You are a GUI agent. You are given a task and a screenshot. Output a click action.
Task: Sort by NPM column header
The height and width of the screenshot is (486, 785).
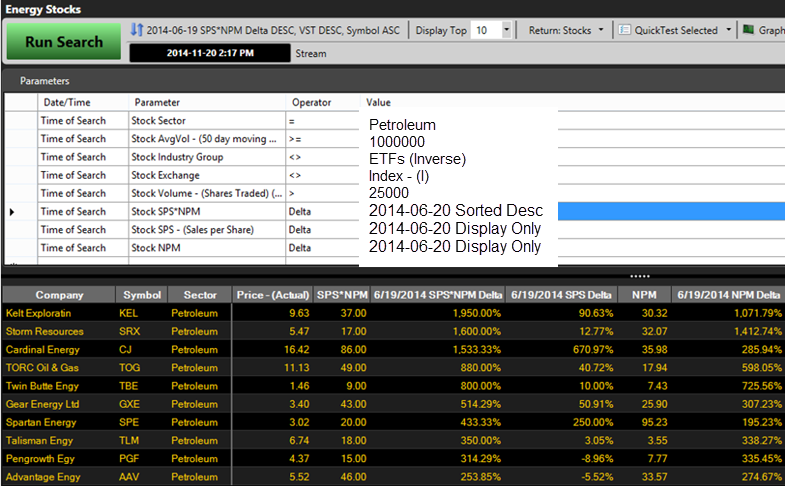pyautogui.click(x=644, y=295)
